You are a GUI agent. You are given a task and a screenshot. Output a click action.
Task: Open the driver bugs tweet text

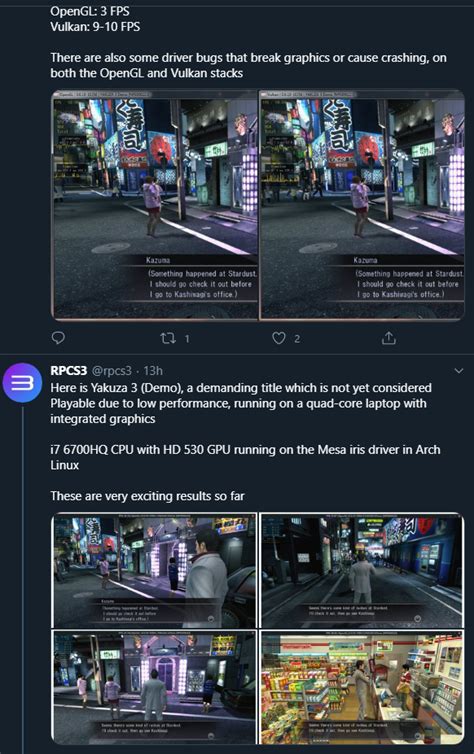(x=249, y=65)
